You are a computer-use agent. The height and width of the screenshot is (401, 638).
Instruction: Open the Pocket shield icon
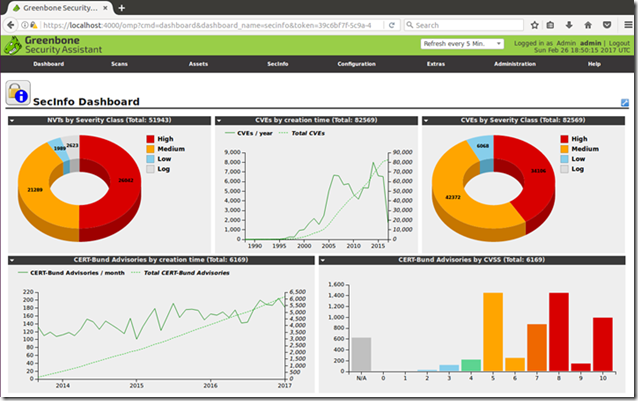[607, 25]
